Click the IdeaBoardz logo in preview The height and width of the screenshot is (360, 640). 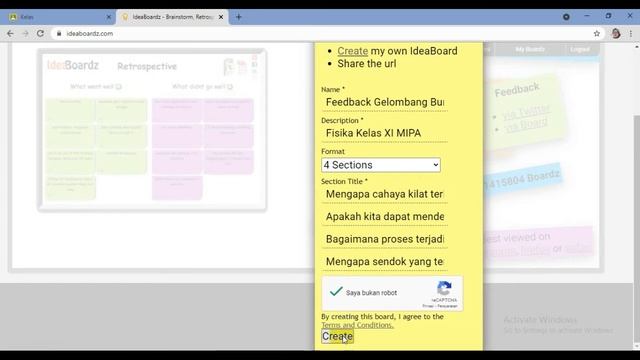(x=73, y=65)
